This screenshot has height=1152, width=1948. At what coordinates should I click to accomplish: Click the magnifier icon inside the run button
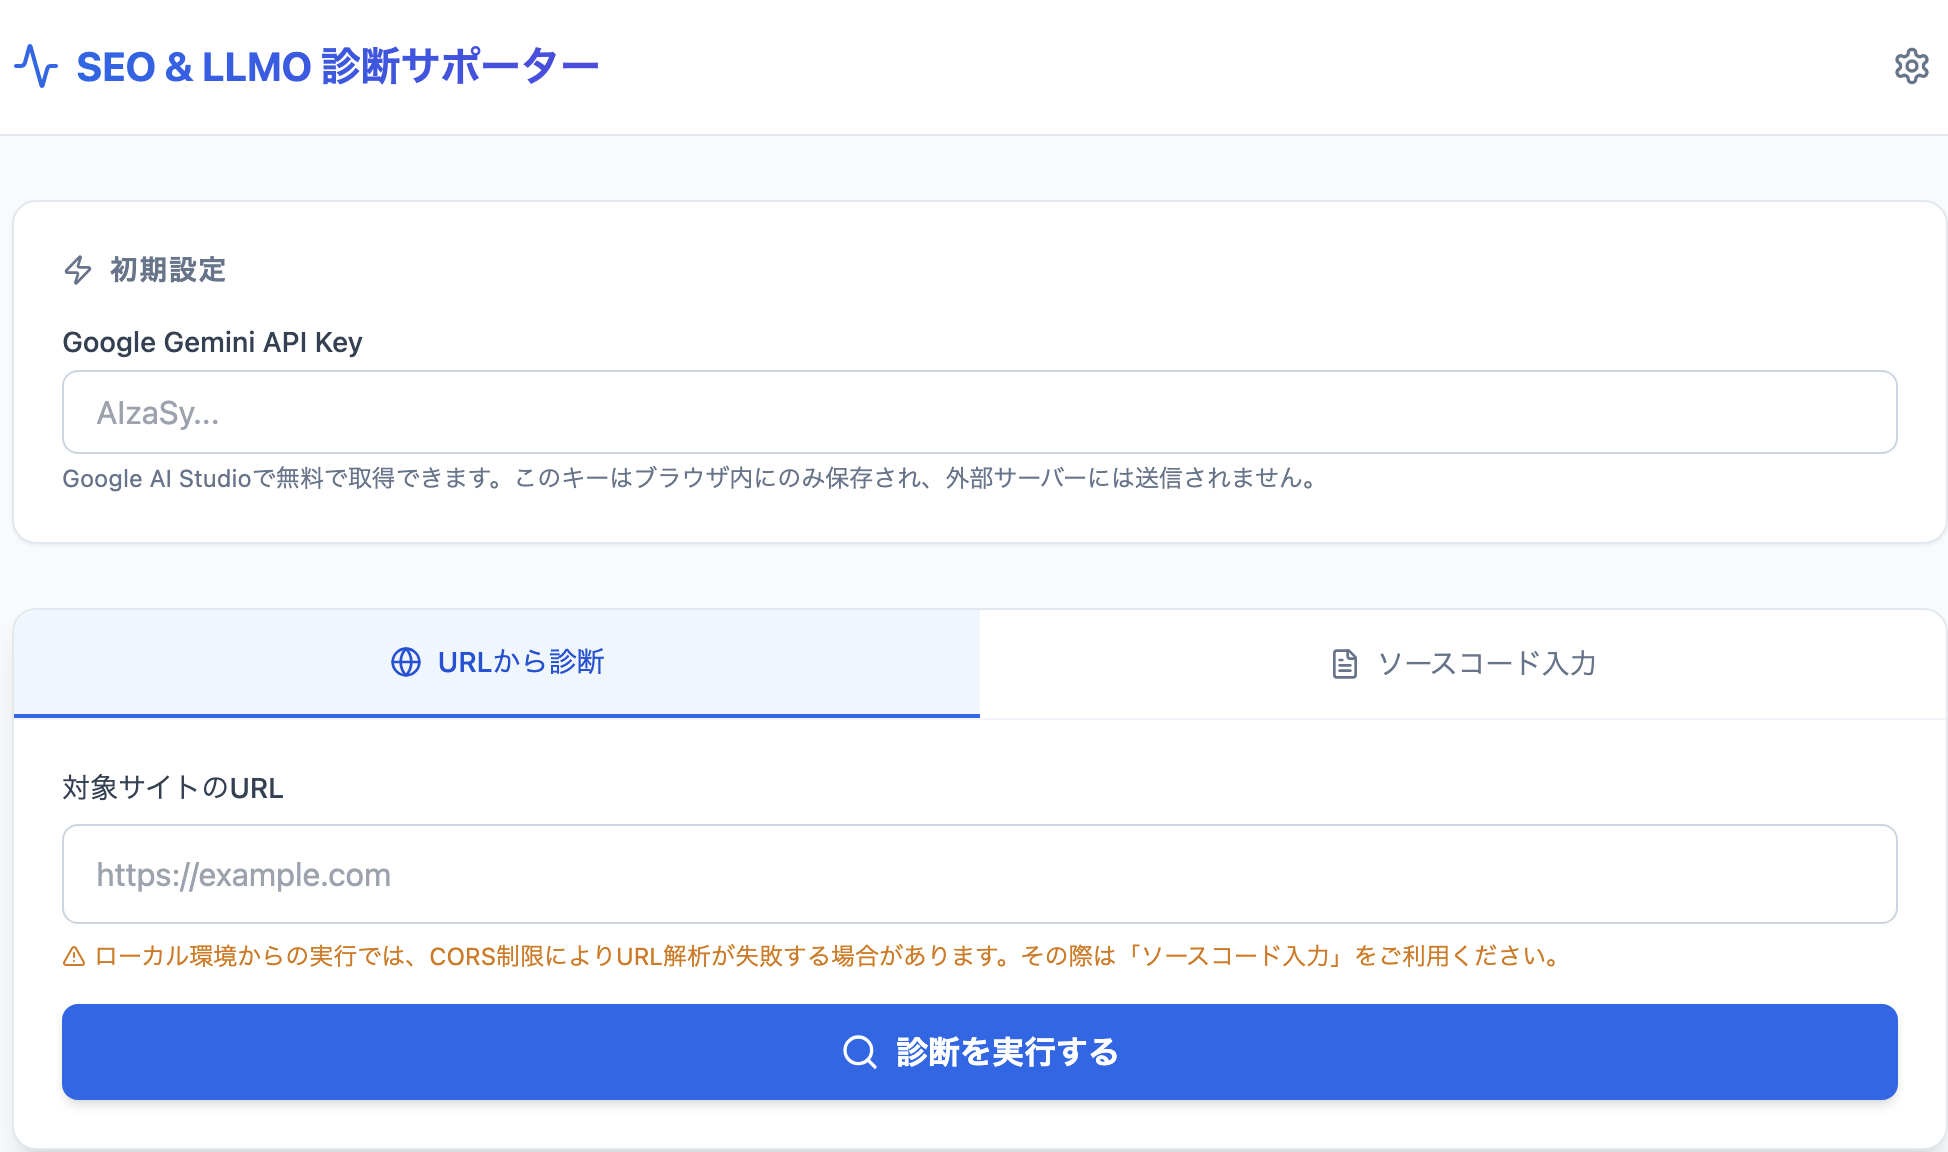click(858, 1052)
